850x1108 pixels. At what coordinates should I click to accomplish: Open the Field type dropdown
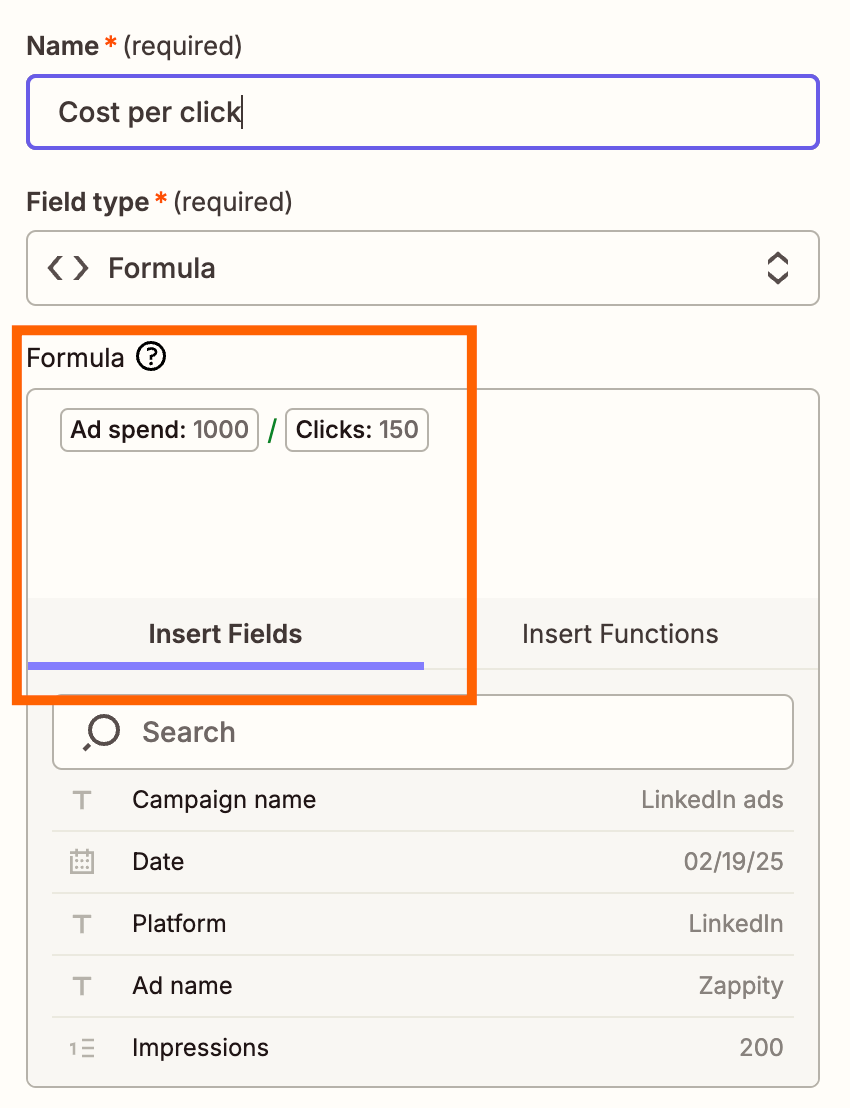tap(422, 268)
